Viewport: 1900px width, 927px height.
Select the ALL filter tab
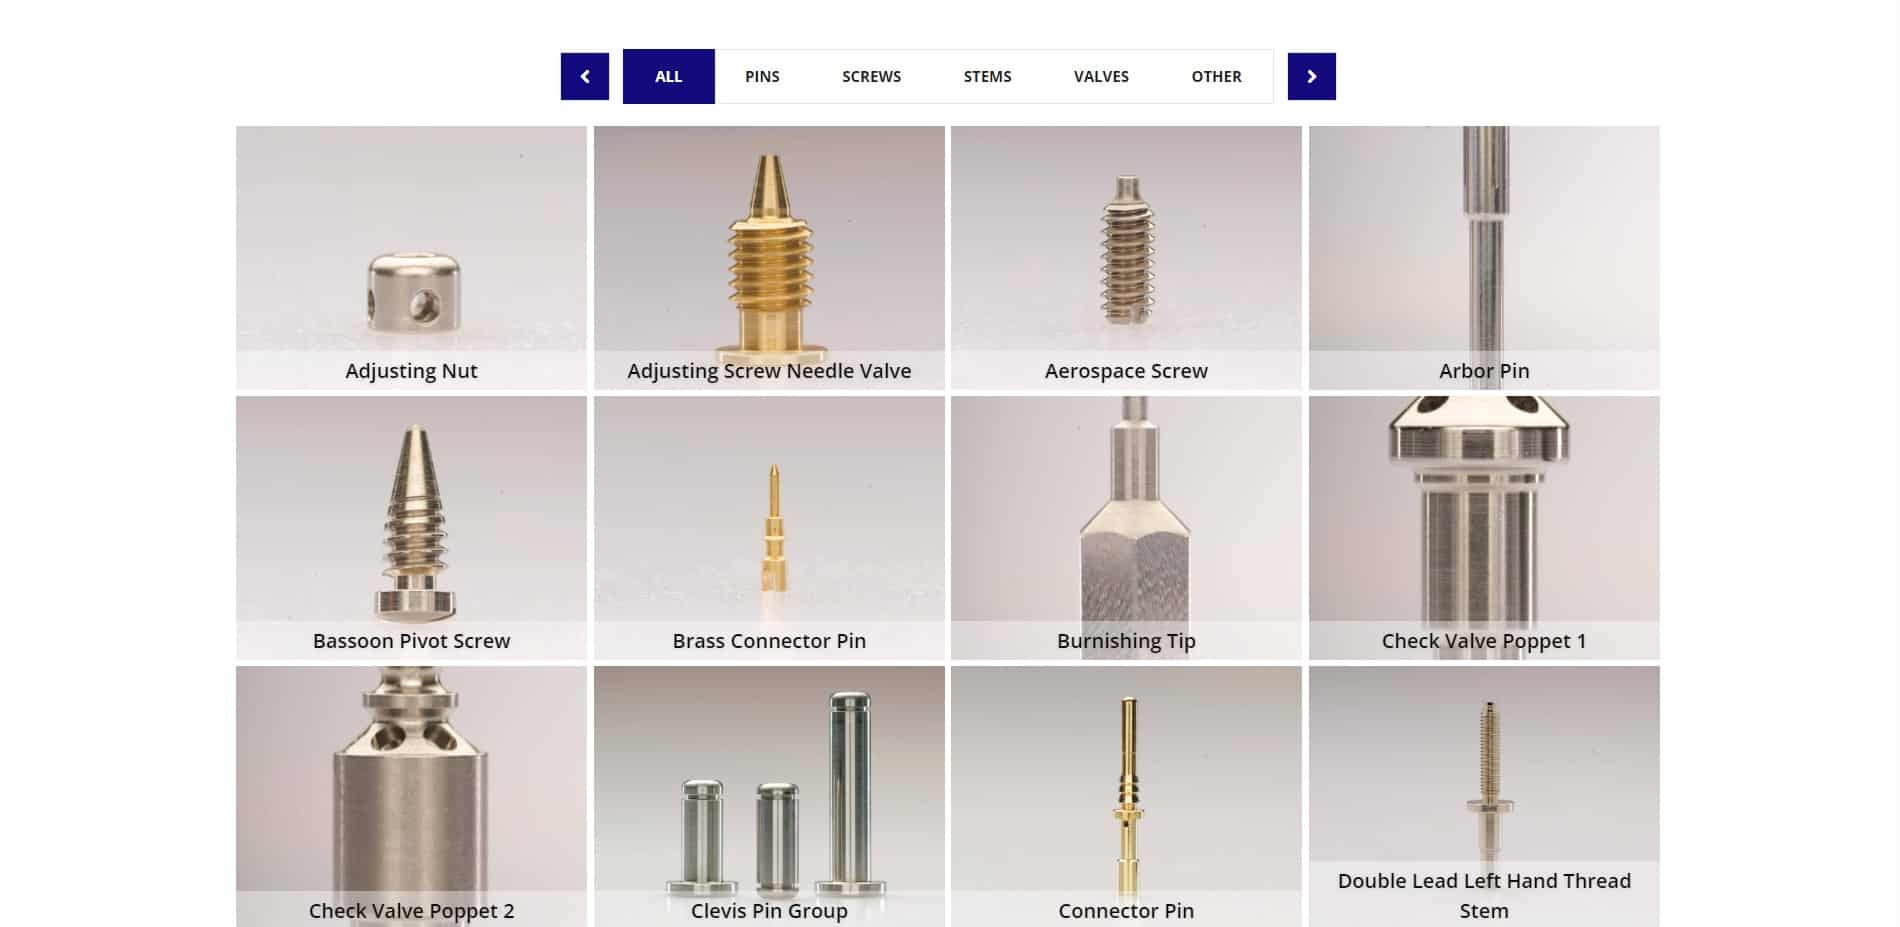[x=669, y=77]
